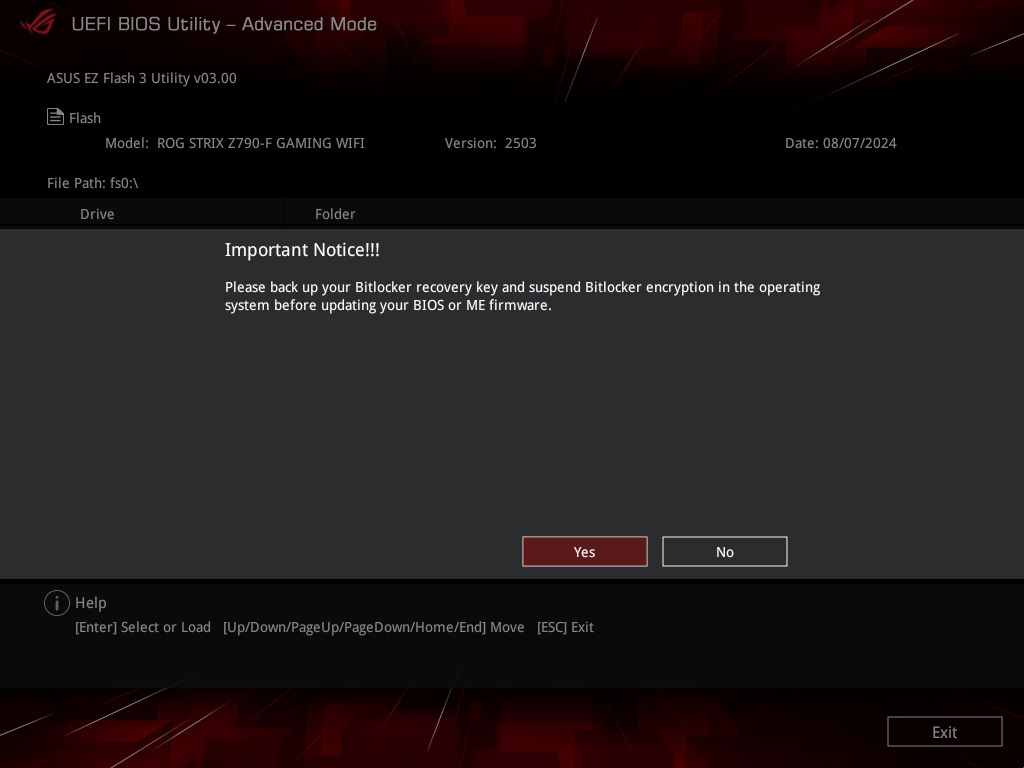Image resolution: width=1024 pixels, height=768 pixels.
Task: Click the Bitlocker recovery key warning message
Action: (522, 296)
